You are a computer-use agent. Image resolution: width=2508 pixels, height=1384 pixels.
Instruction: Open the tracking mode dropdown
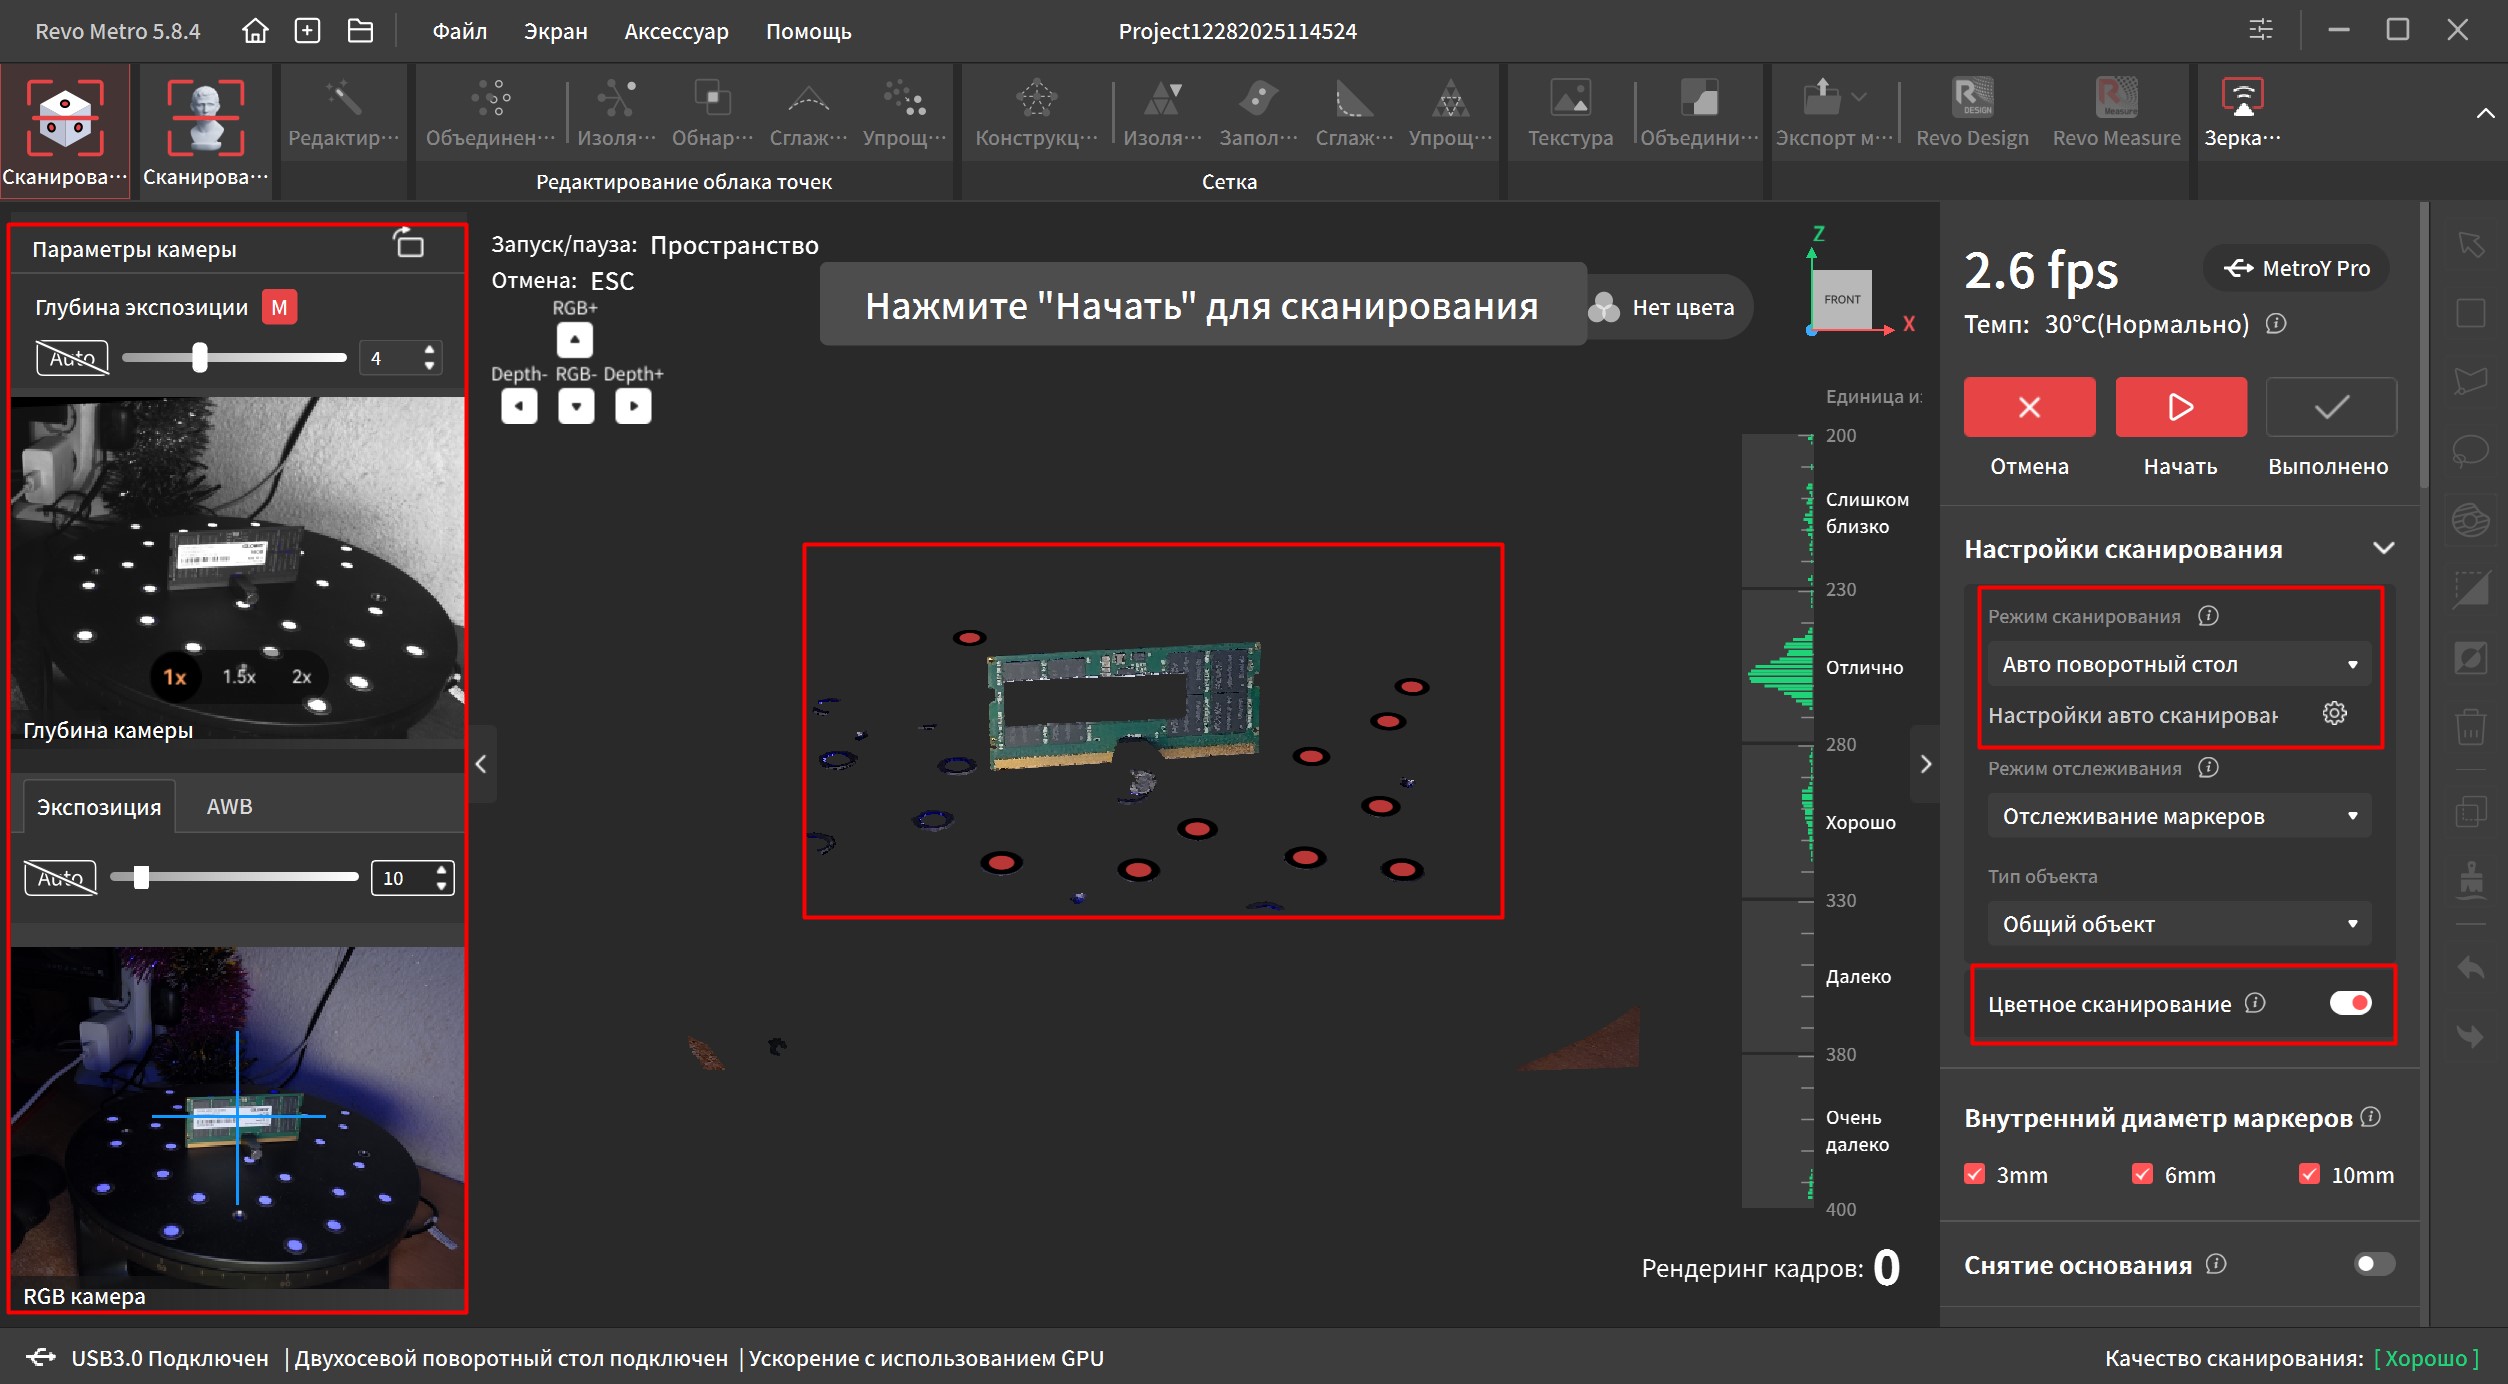click(2178, 816)
